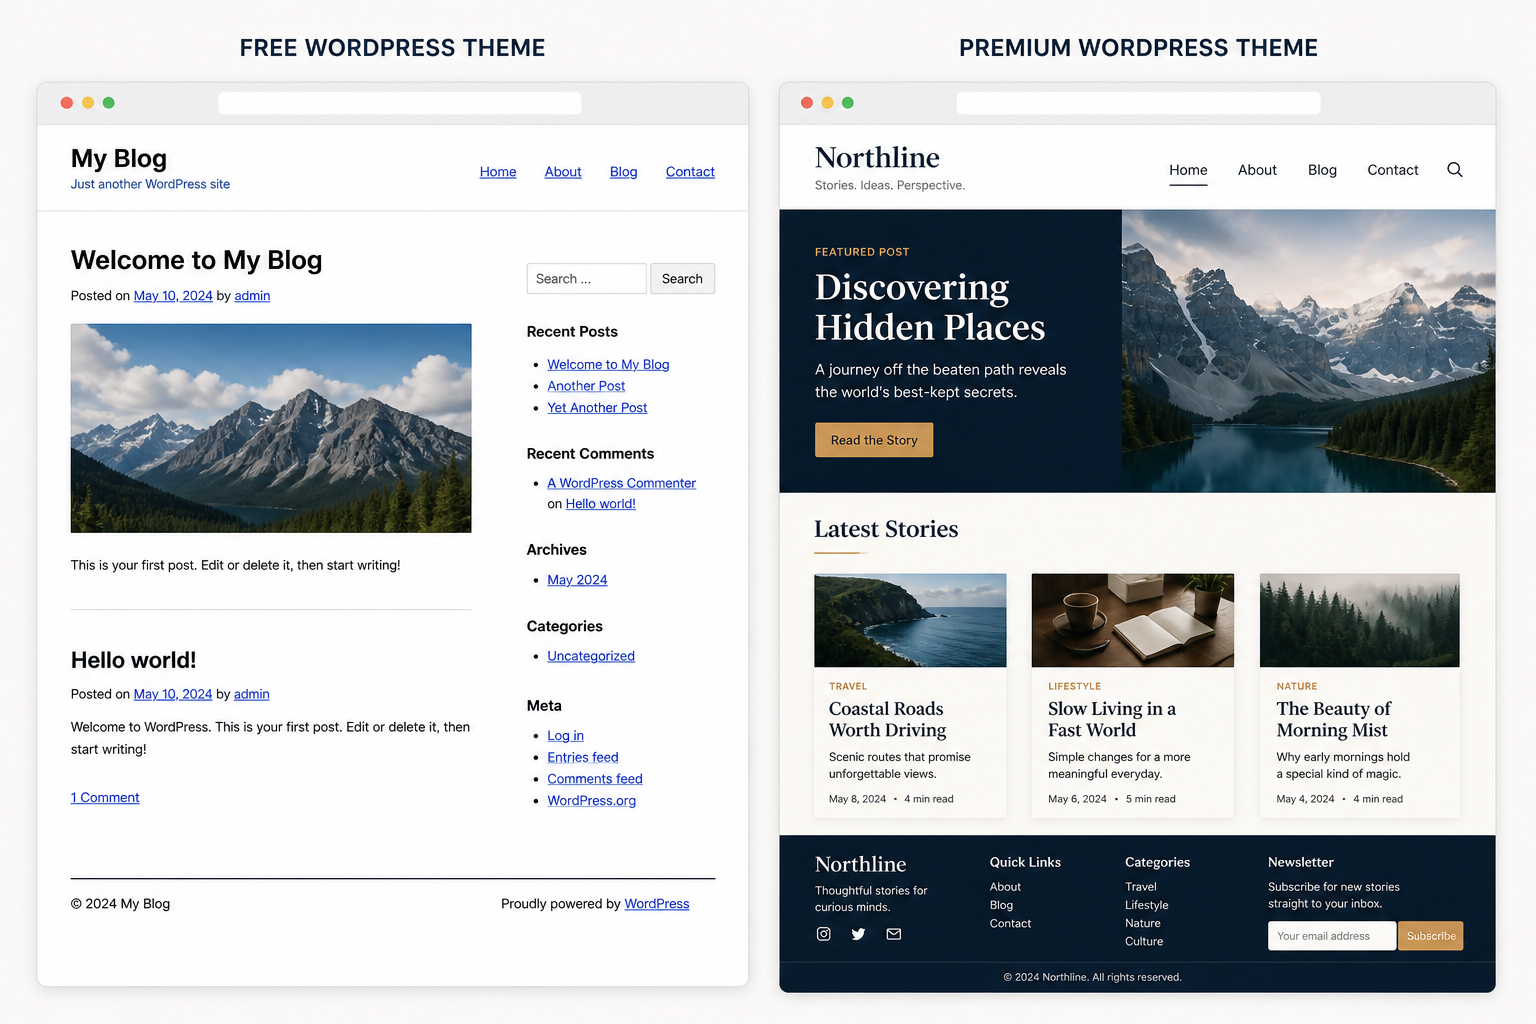Click admin author link under Welcome to My Blog
1536x1024 pixels.
pos(252,296)
